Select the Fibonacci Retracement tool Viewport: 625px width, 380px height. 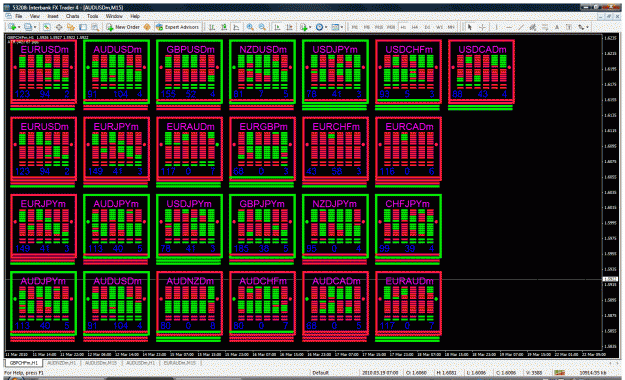click(544, 27)
